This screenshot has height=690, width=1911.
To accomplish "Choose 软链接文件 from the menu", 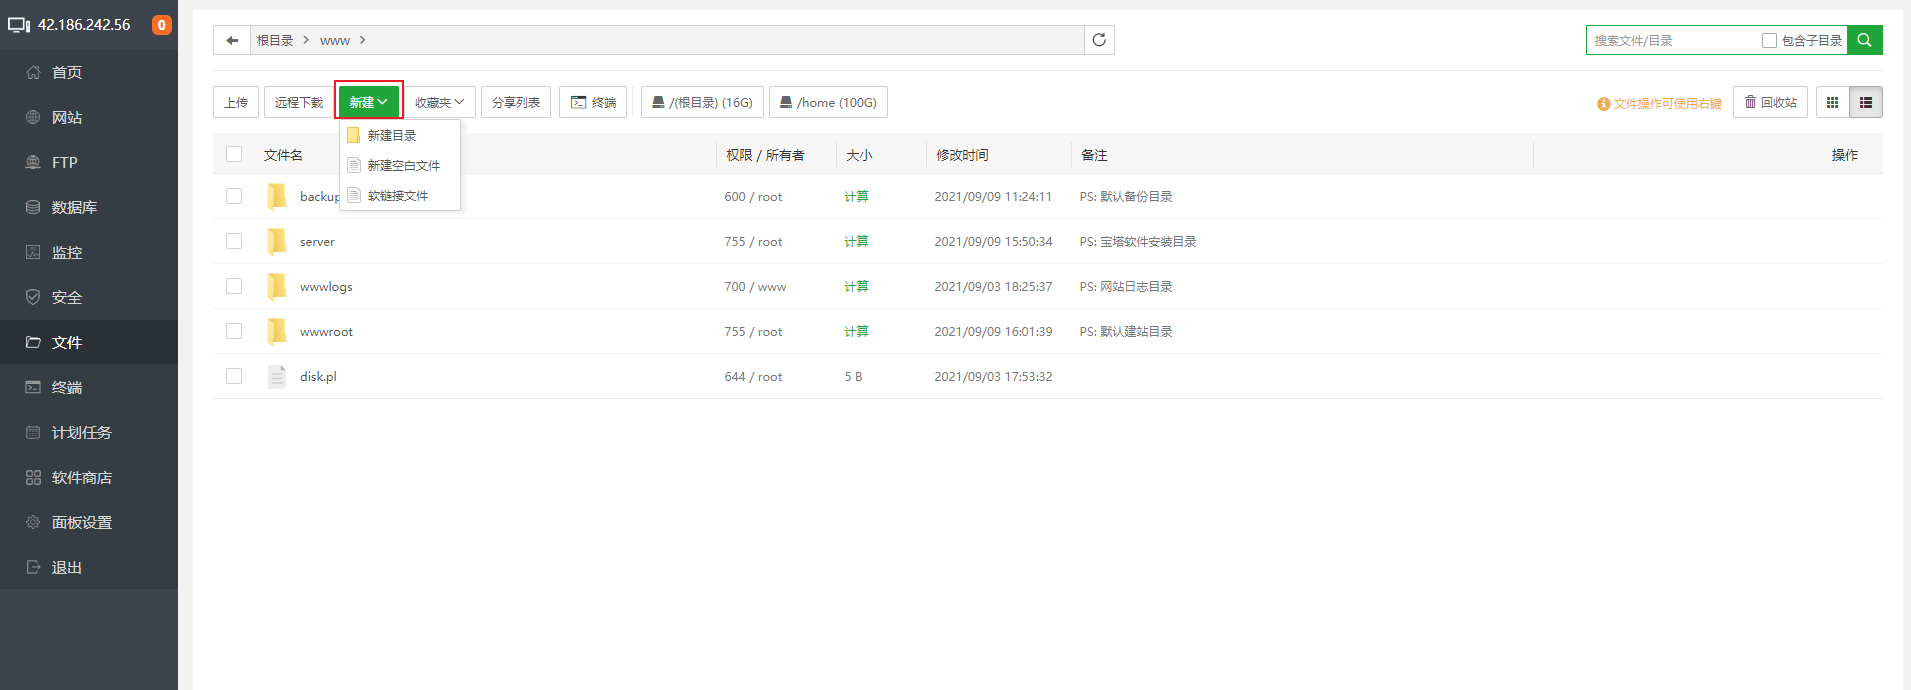I will click(397, 195).
